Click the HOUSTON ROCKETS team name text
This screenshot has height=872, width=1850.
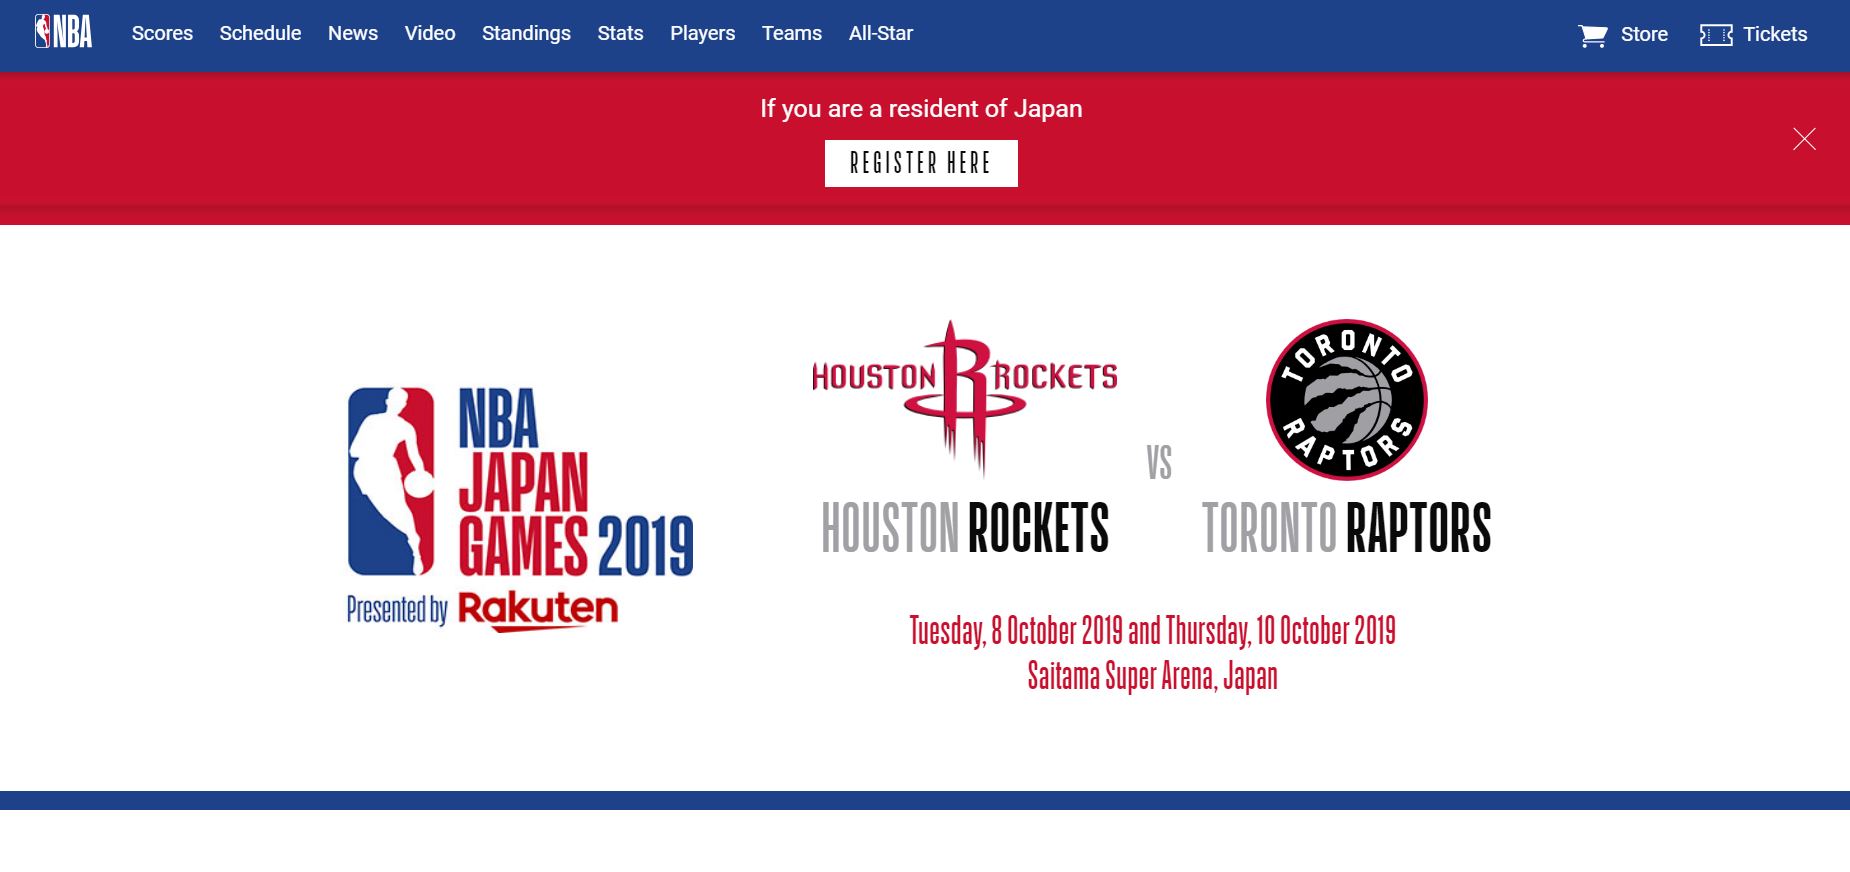[x=965, y=527]
